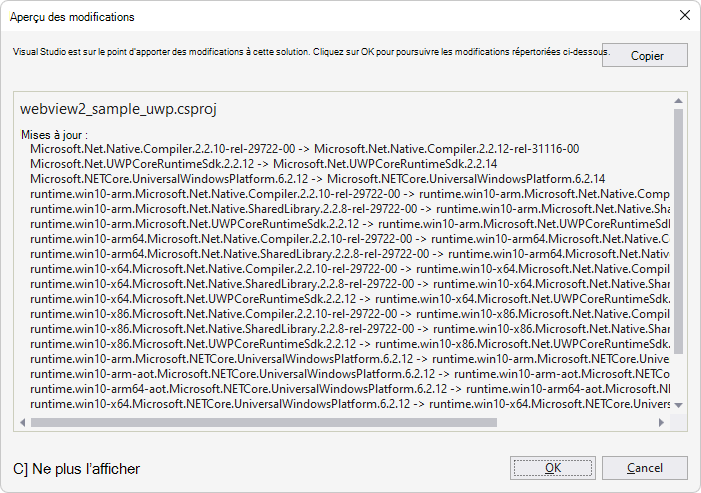This screenshot has height=493, width=701.
Task: Click the vertical scrollbar up arrow
Action: [x=678, y=101]
